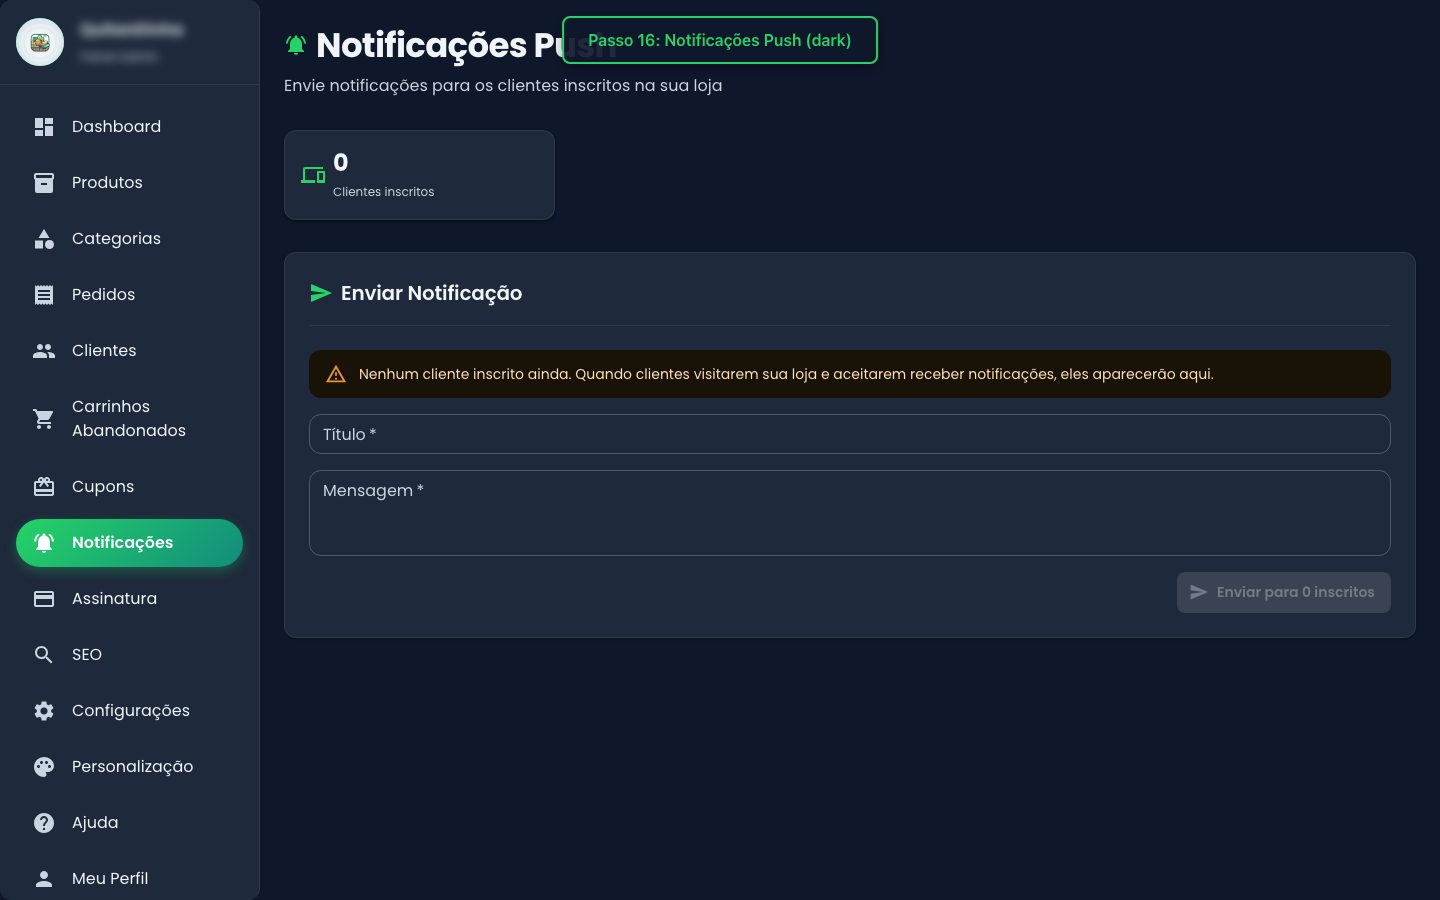
Task: Click the Produtos archive icon
Action: point(44,182)
